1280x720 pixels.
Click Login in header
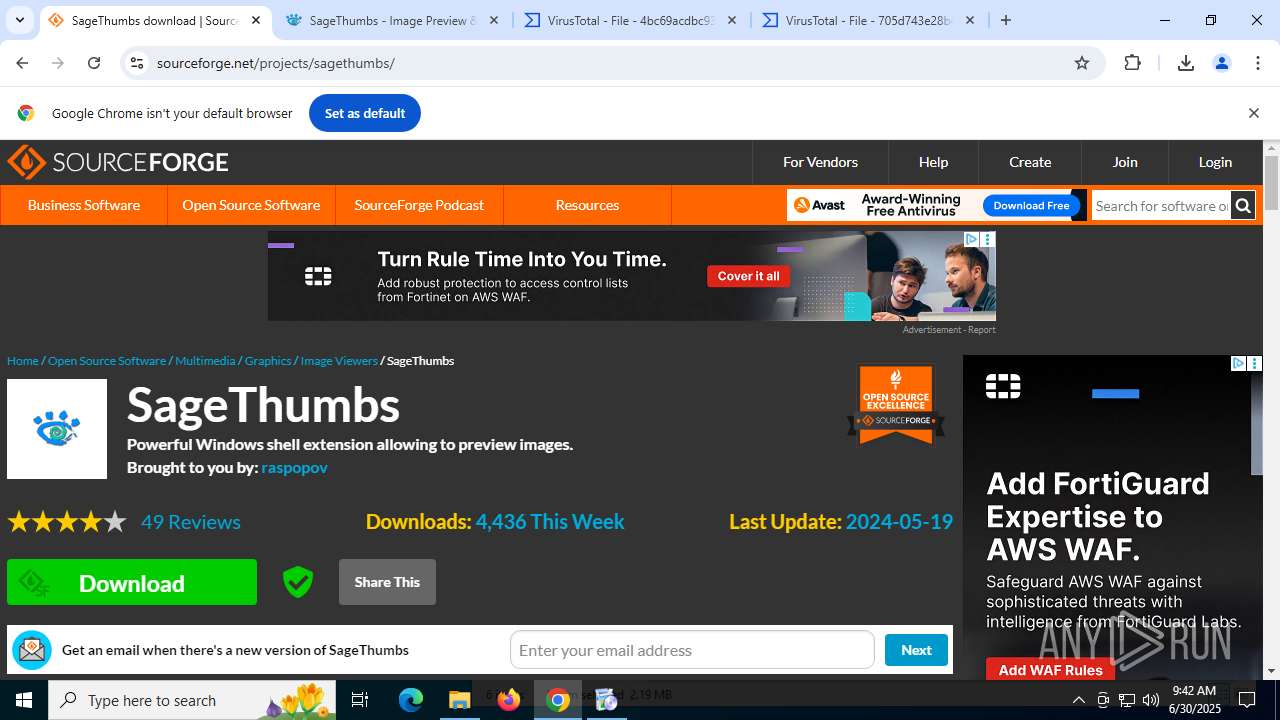(x=1215, y=162)
